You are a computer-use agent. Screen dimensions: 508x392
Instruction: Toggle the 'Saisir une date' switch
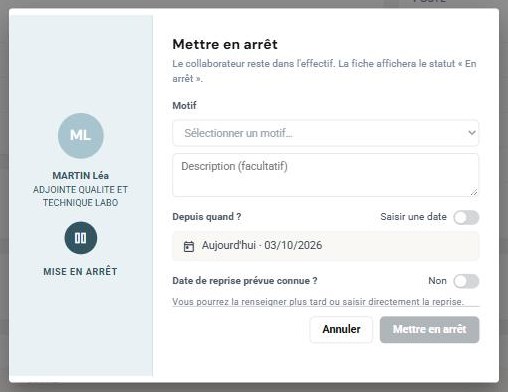point(466,218)
